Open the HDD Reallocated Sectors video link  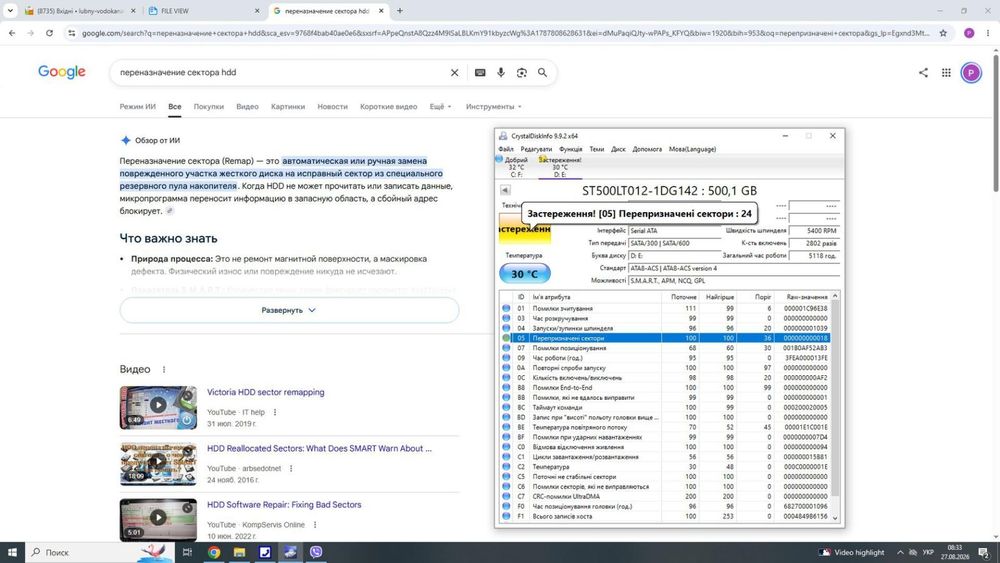[x=319, y=448]
